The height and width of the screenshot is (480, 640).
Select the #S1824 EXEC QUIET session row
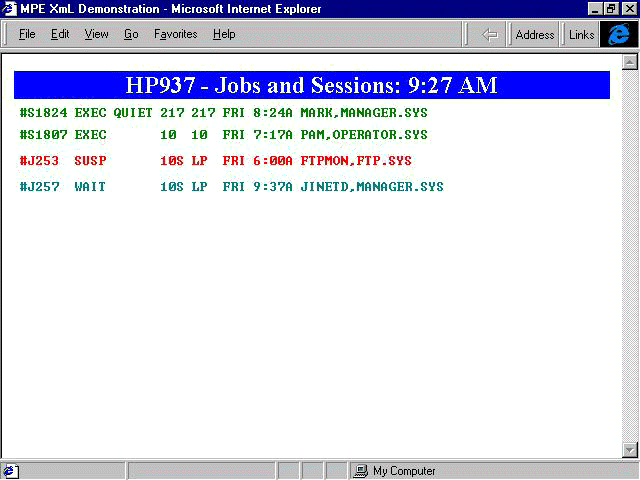[x=223, y=113]
